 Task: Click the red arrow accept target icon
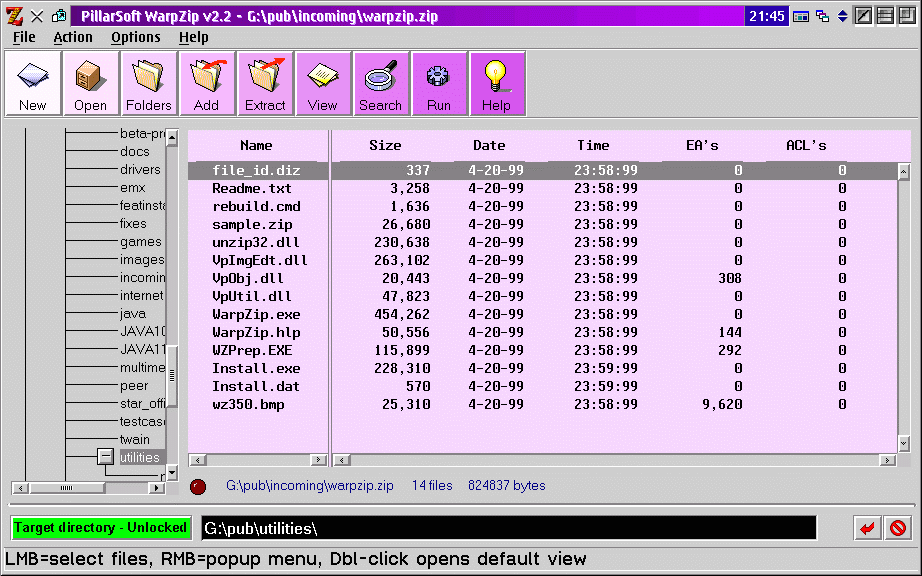click(x=867, y=528)
